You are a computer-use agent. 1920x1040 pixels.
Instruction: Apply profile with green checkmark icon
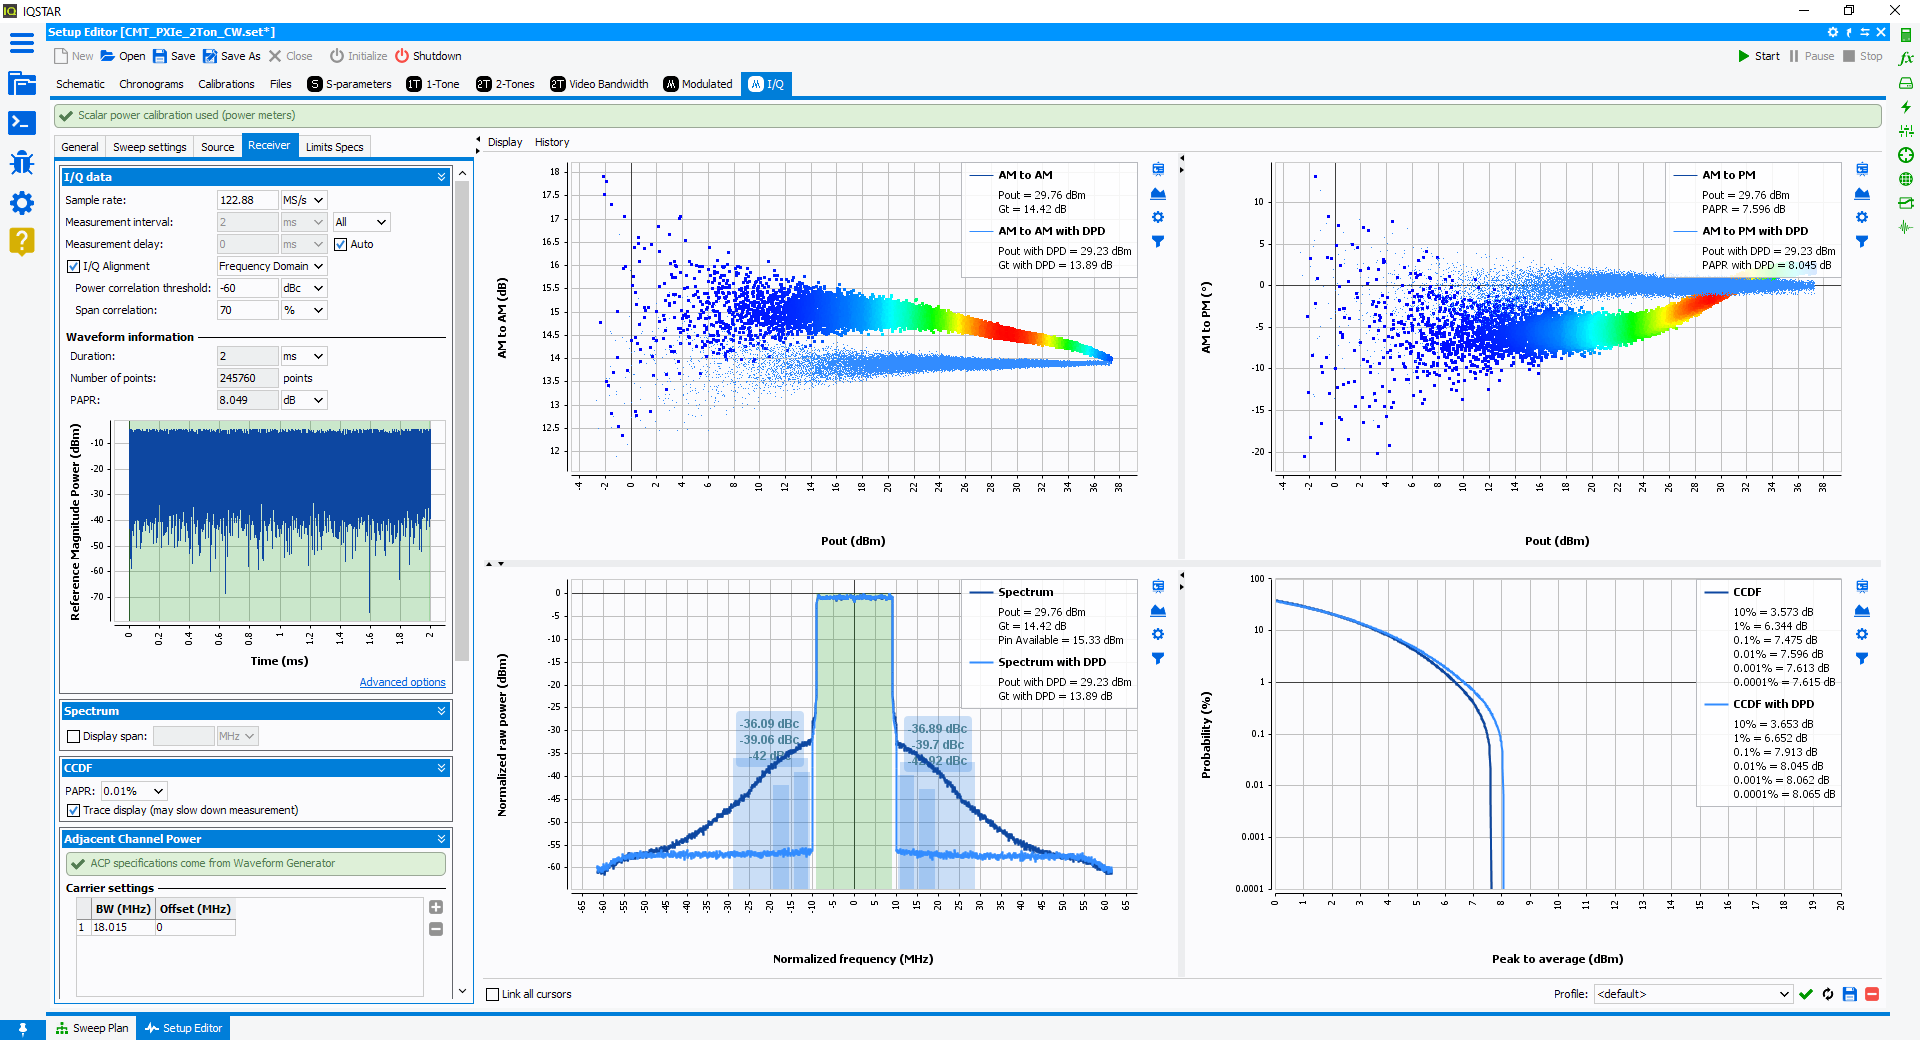[x=1806, y=994]
